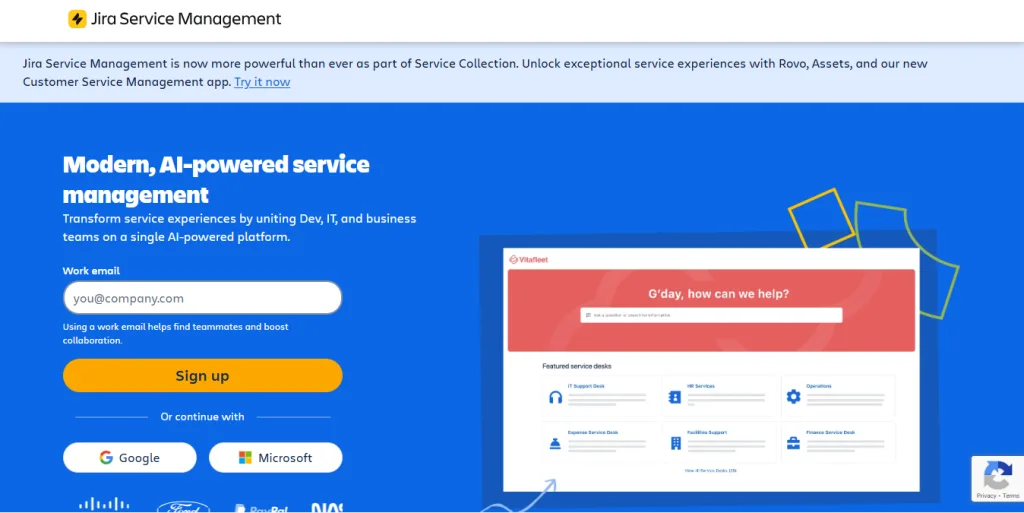Click the Cisco logo at the bottom
This screenshot has width=1024, height=513.
(x=104, y=503)
